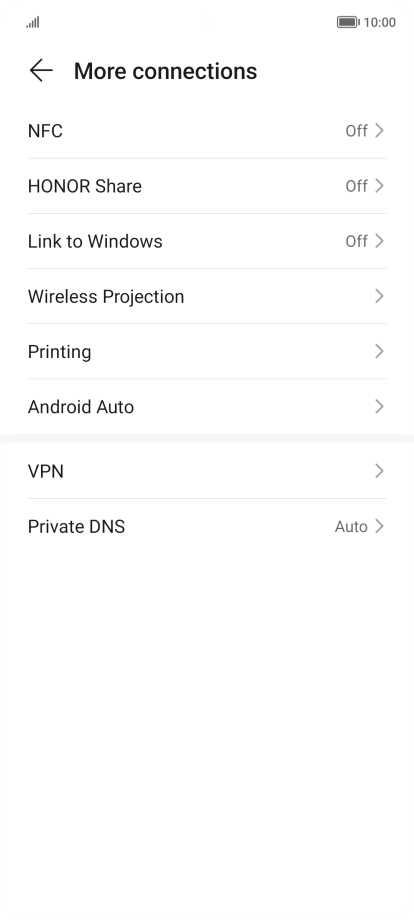Tap the arrow next to Wireless Projection
This screenshot has height=920, width=414.
click(x=379, y=296)
